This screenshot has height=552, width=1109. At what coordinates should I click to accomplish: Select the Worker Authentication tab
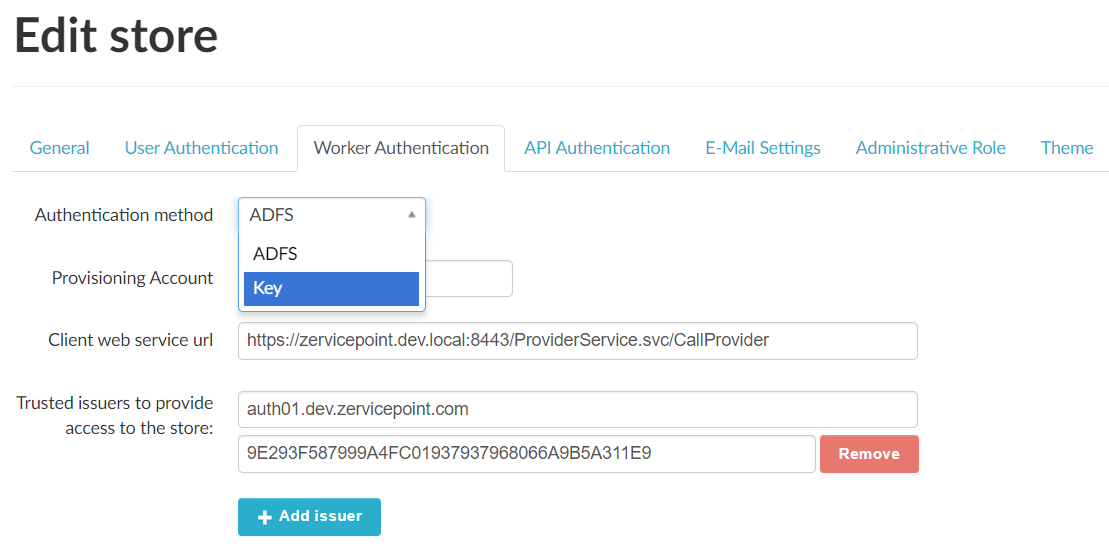[401, 148]
